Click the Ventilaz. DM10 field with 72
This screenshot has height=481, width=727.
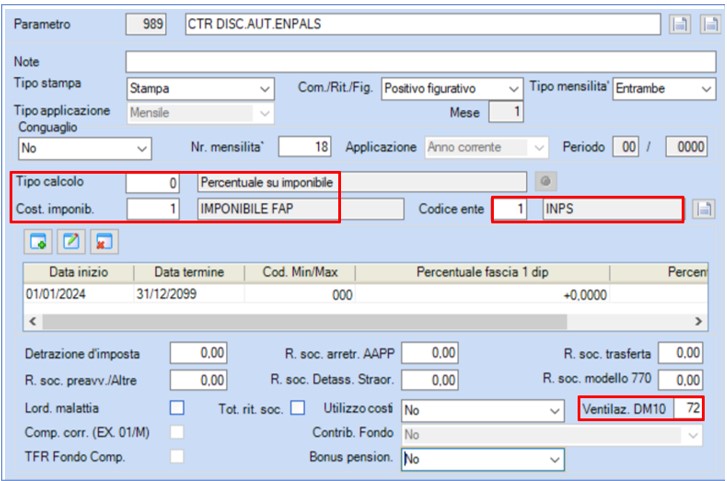tap(687, 408)
